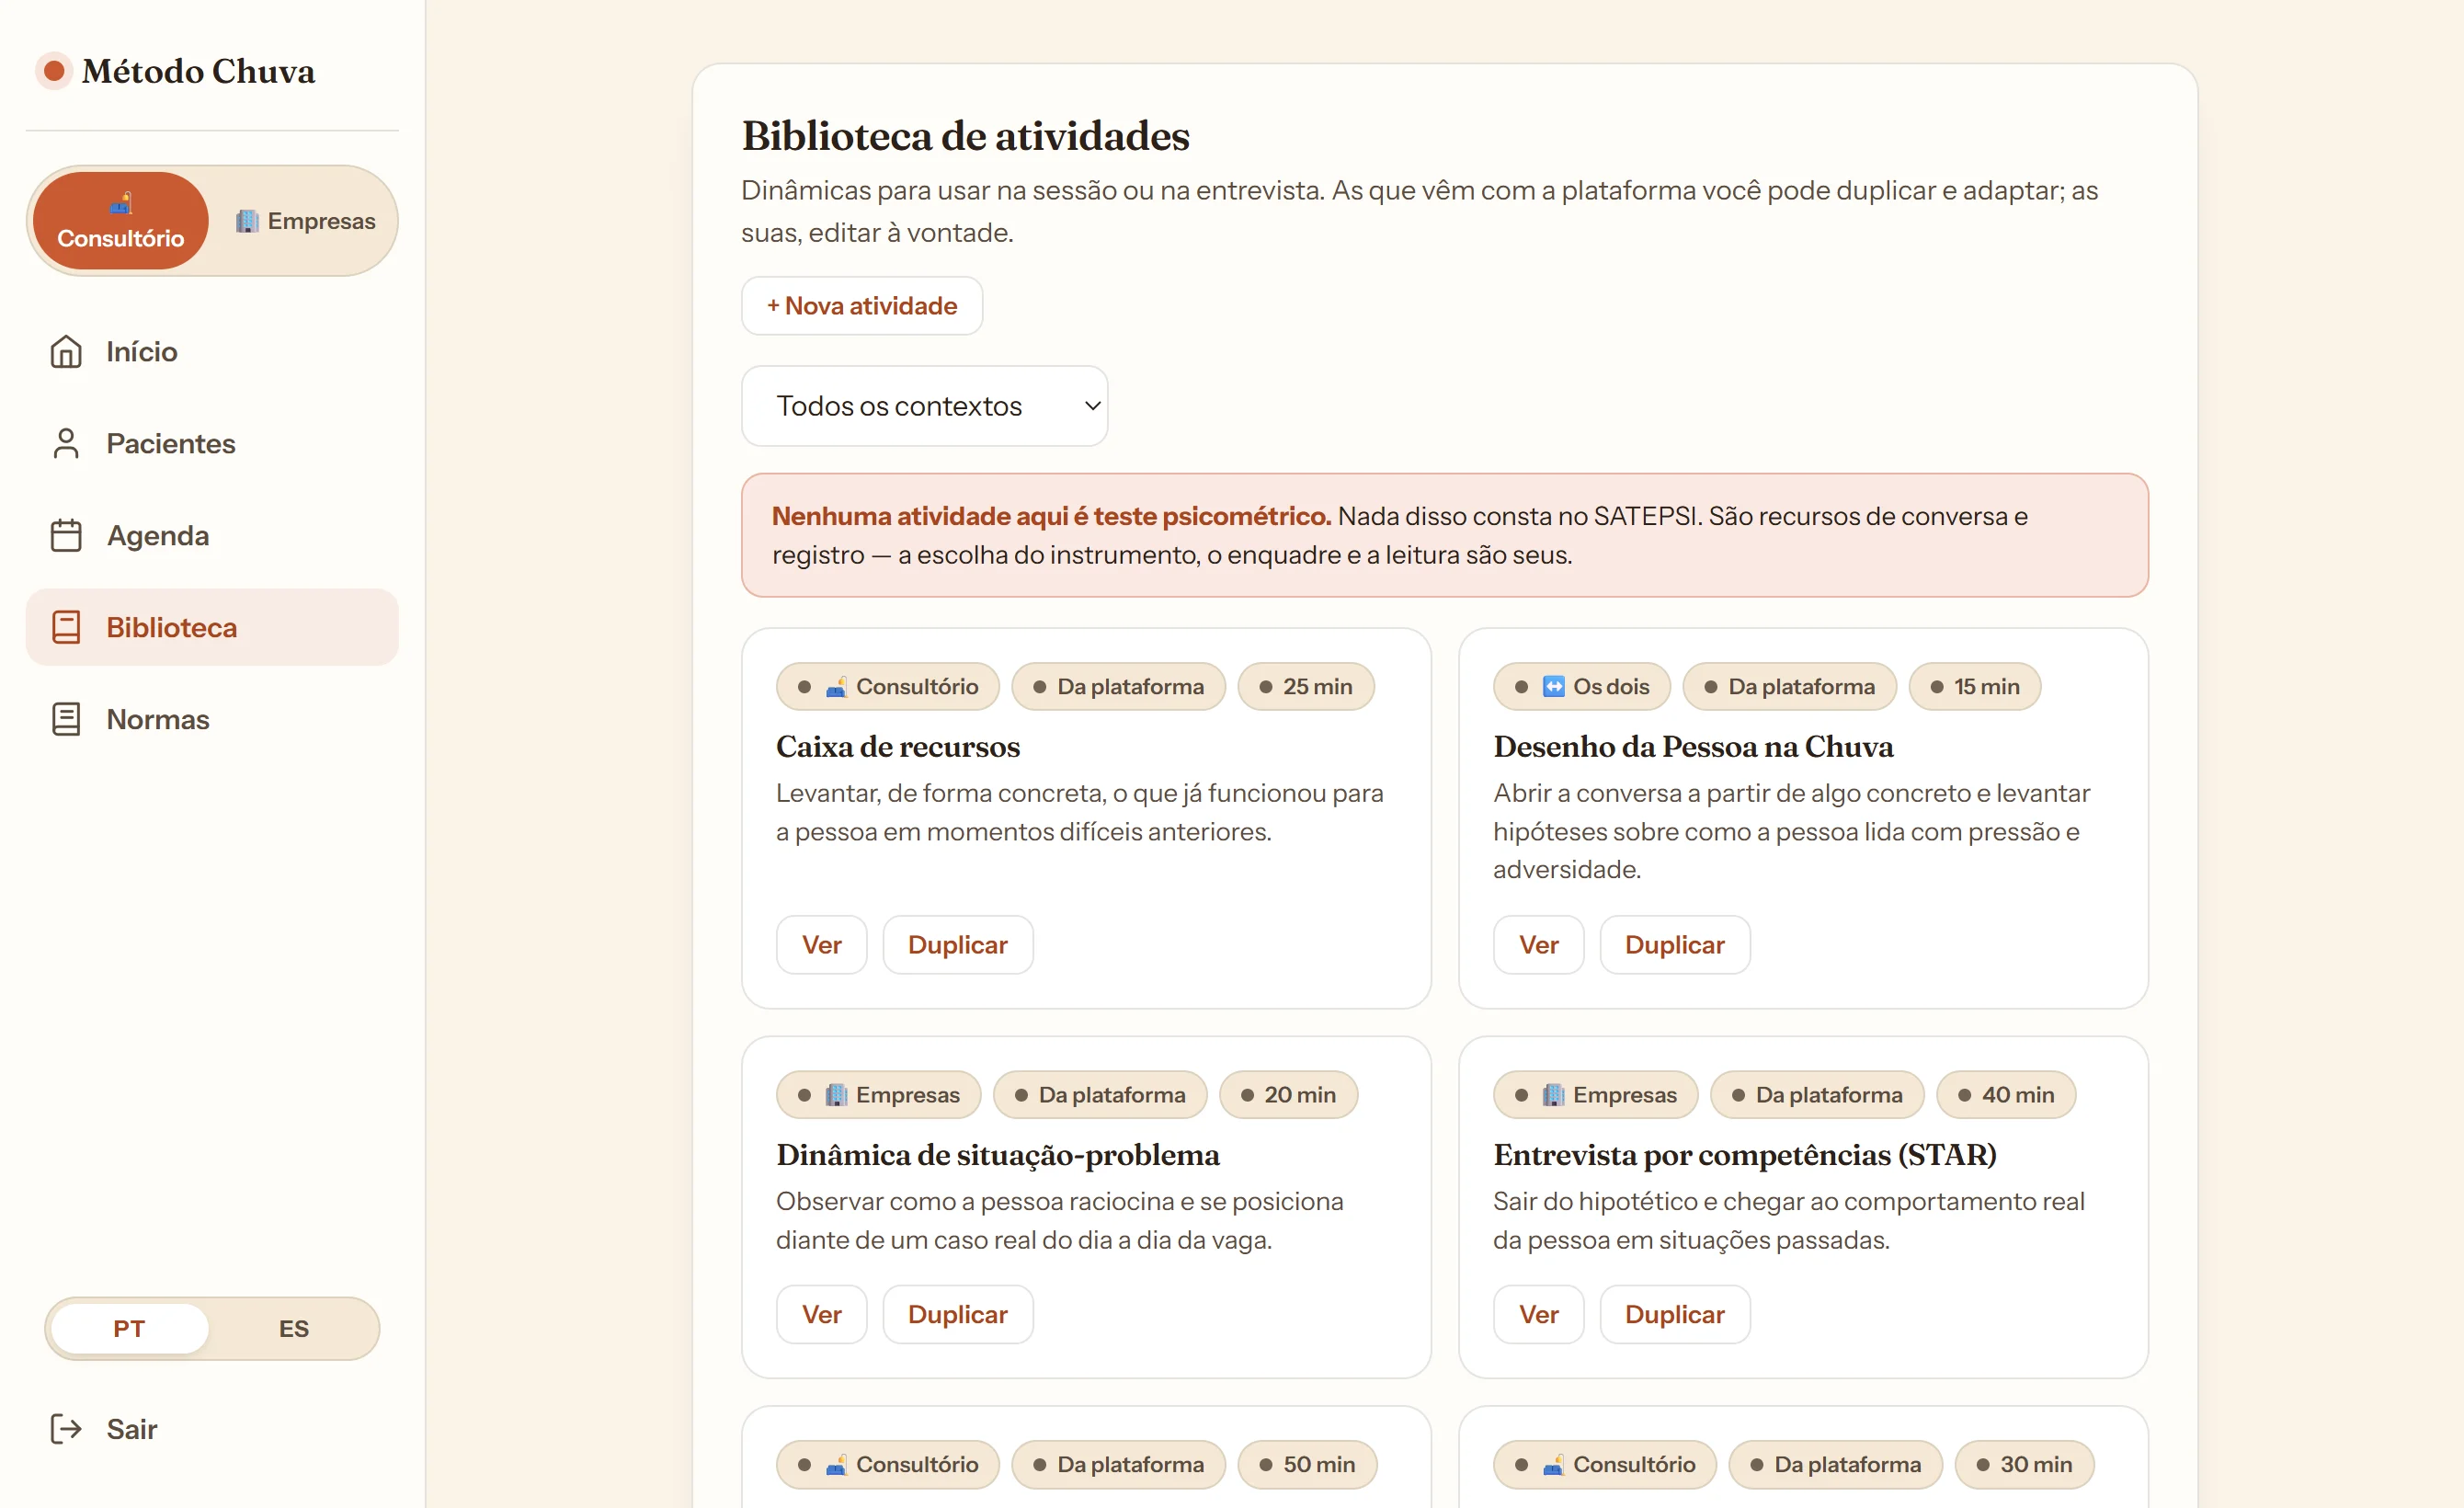Open Agenda in sidebar
The height and width of the screenshot is (1508, 2464).
(212, 536)
